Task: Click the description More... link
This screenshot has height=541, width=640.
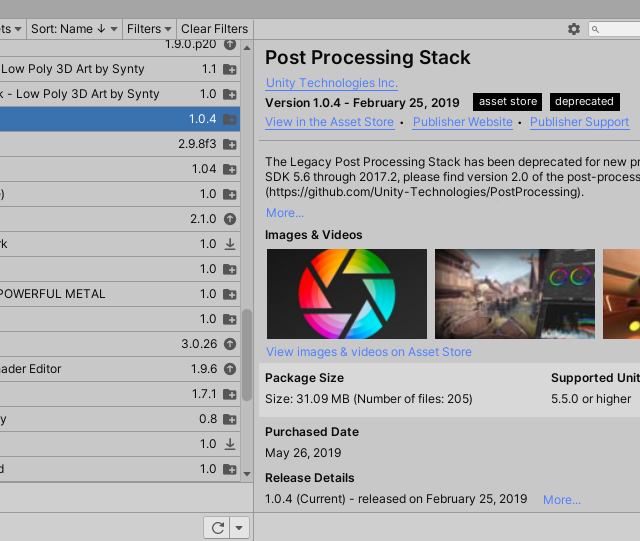Action: pyautogui.click(x=285, y=213)
